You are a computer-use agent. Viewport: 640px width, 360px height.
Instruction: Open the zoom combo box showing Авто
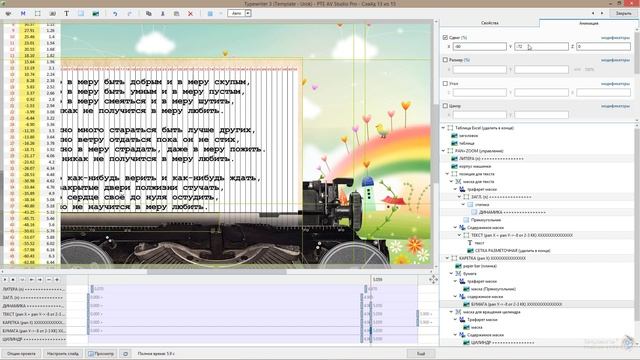pos(239,13)
